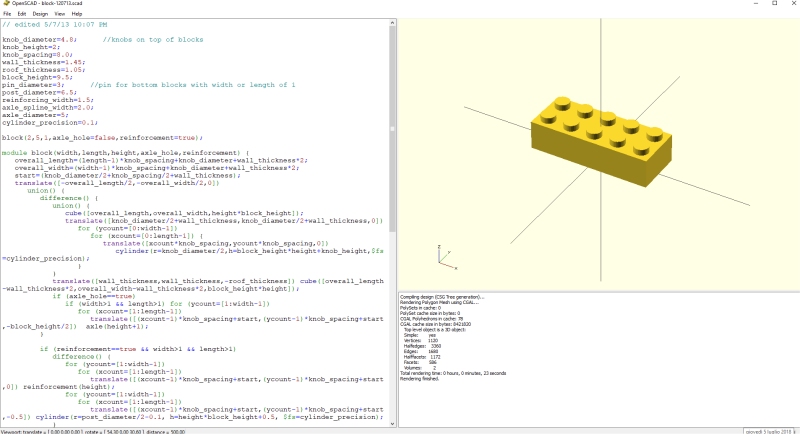Click the date tooltip "giovedì 5 luglio 2018"

click(769, 431)
